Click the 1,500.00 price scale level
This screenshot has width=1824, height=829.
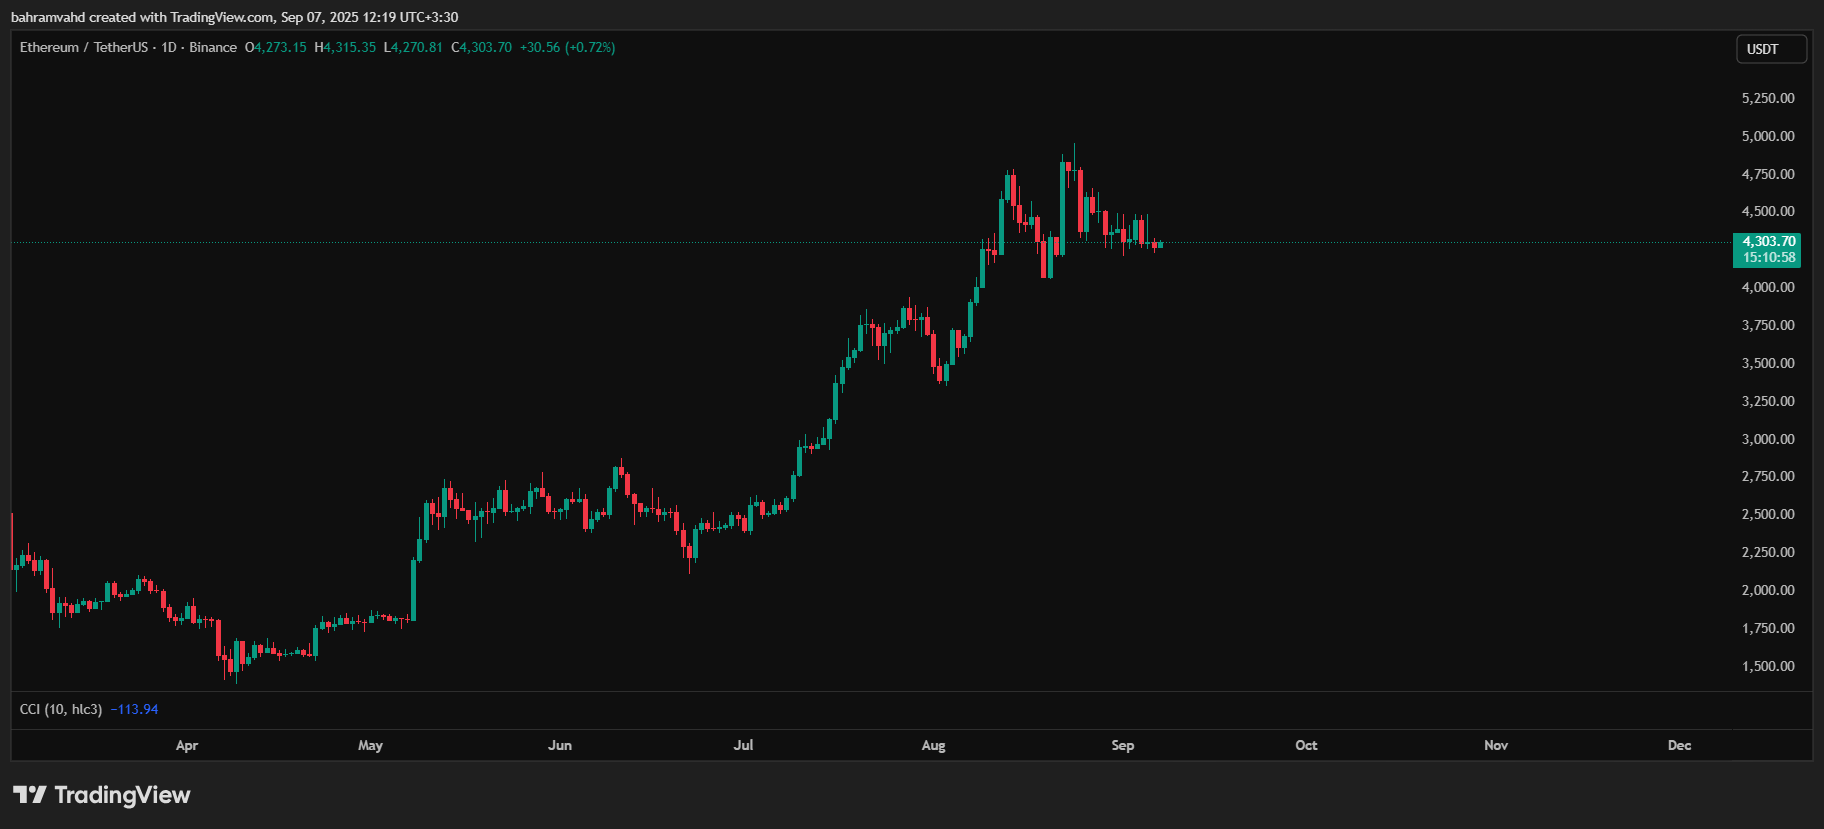[1767, 666]
